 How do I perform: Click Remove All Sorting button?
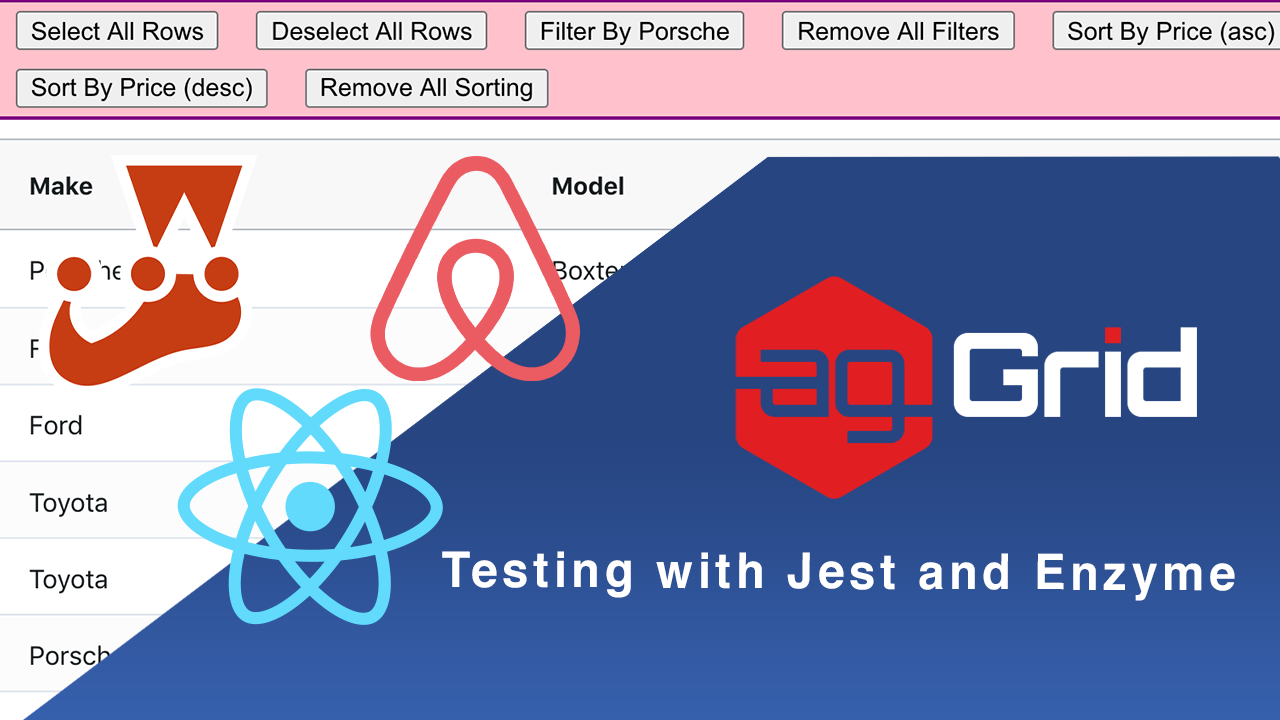point(426,88)
